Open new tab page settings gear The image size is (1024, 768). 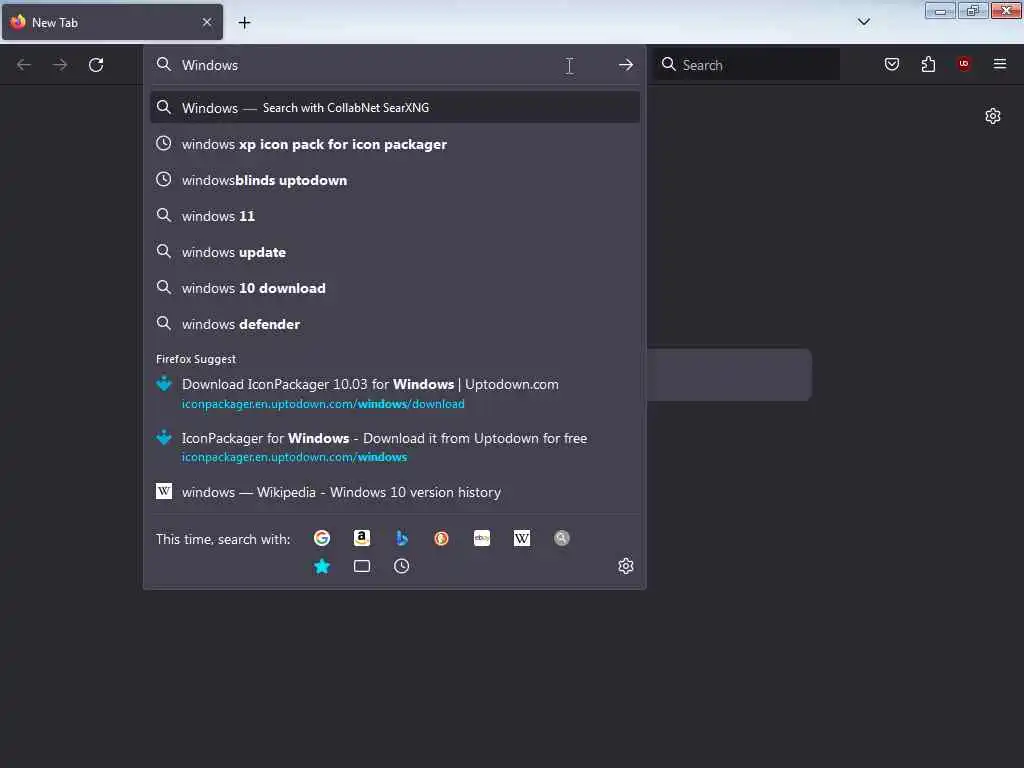(x=993, y=116)
